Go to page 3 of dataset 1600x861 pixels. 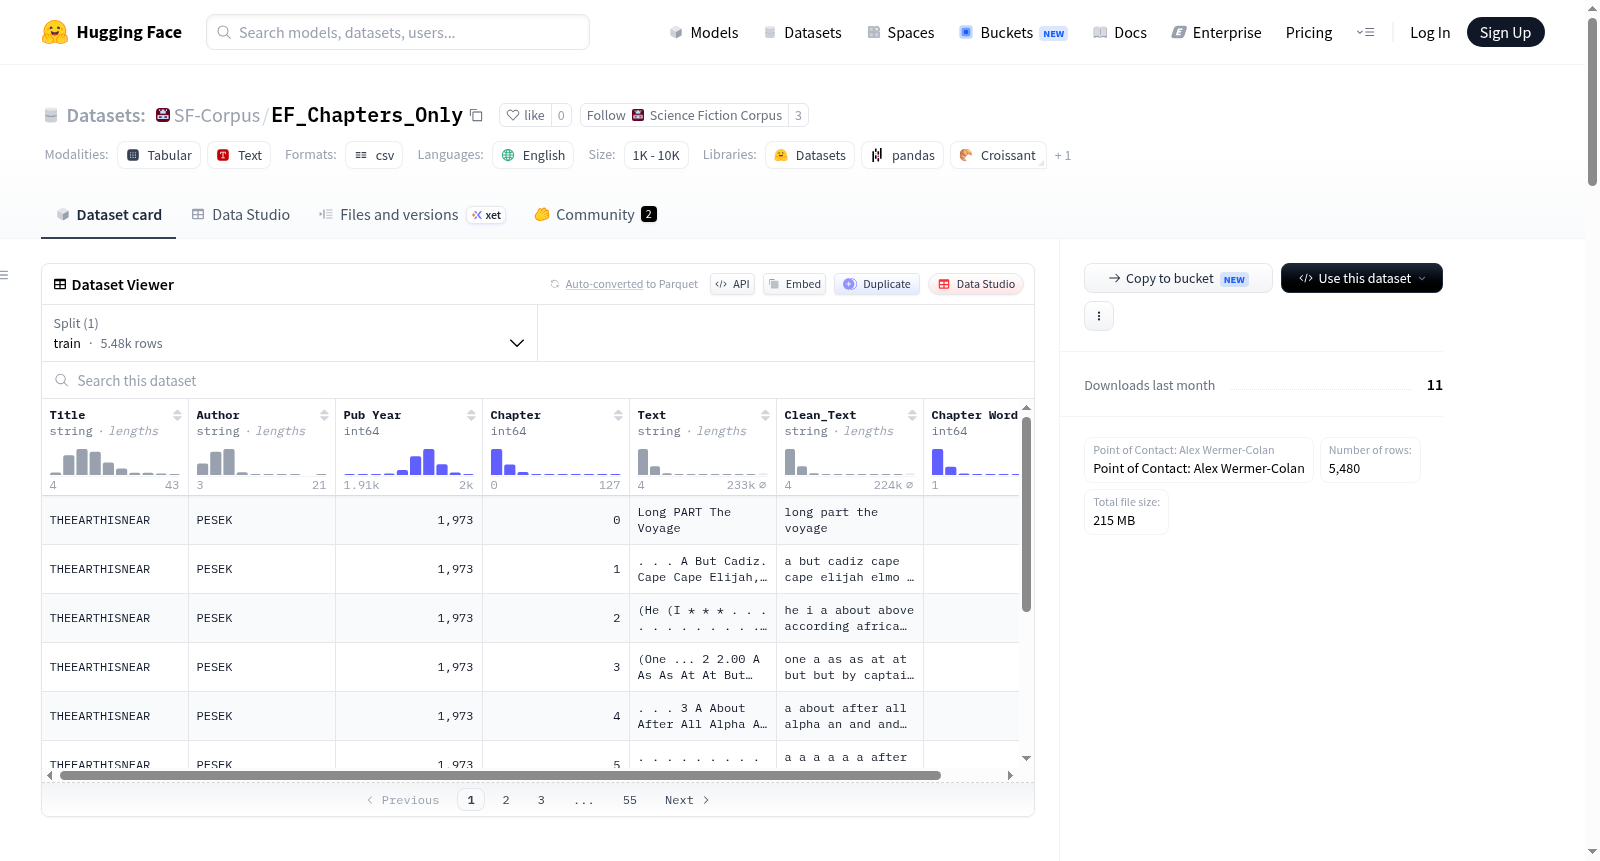click(541, 800)
